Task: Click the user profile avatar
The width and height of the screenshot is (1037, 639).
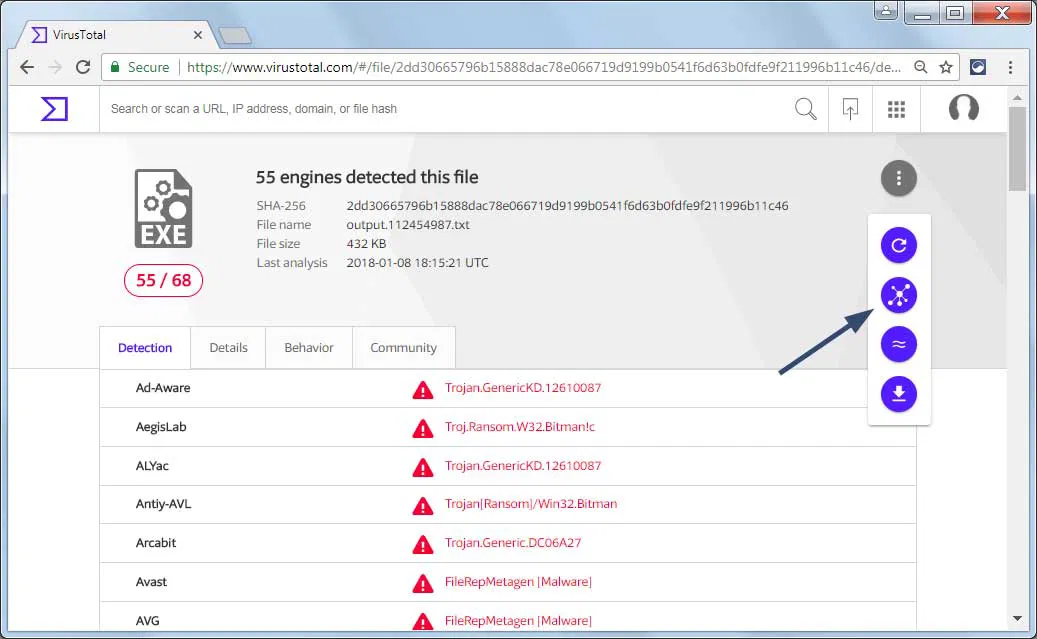Action: click(x=963, y=108)
